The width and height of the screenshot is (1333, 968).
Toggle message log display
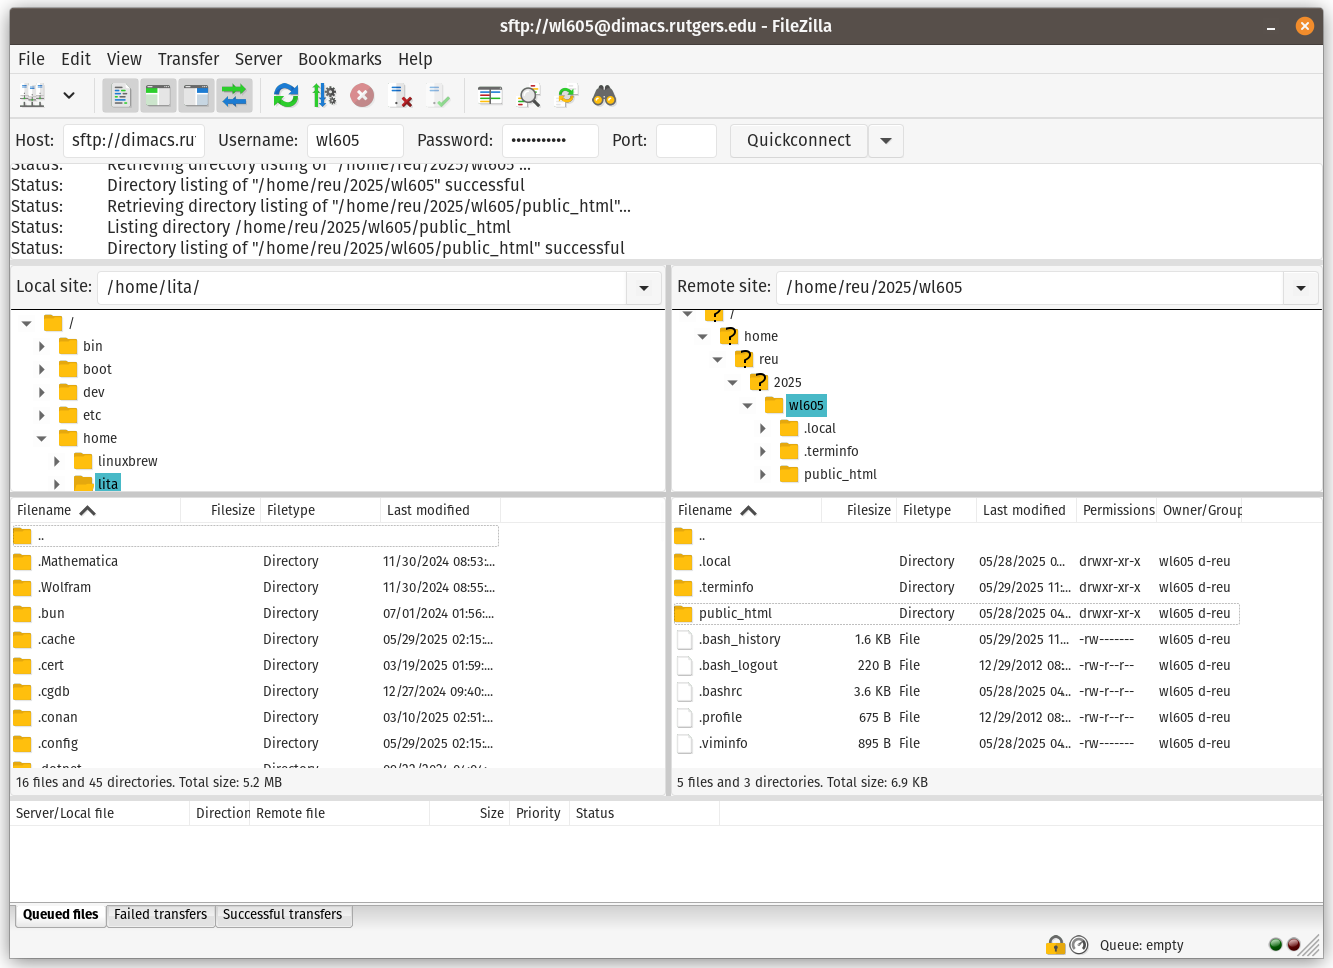click(120, 96)
